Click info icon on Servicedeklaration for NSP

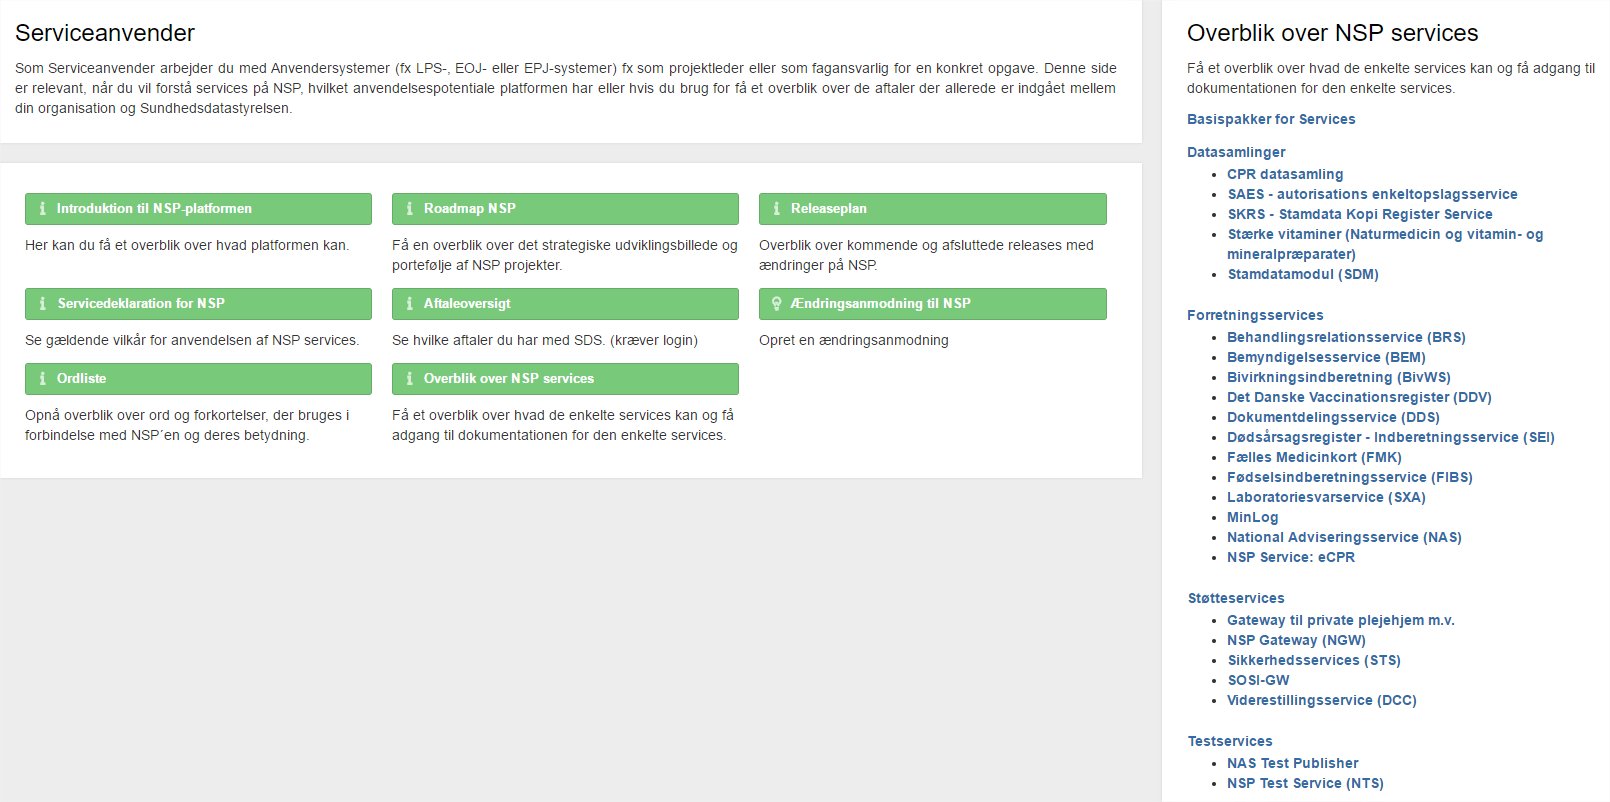click(x=42, y=304)
